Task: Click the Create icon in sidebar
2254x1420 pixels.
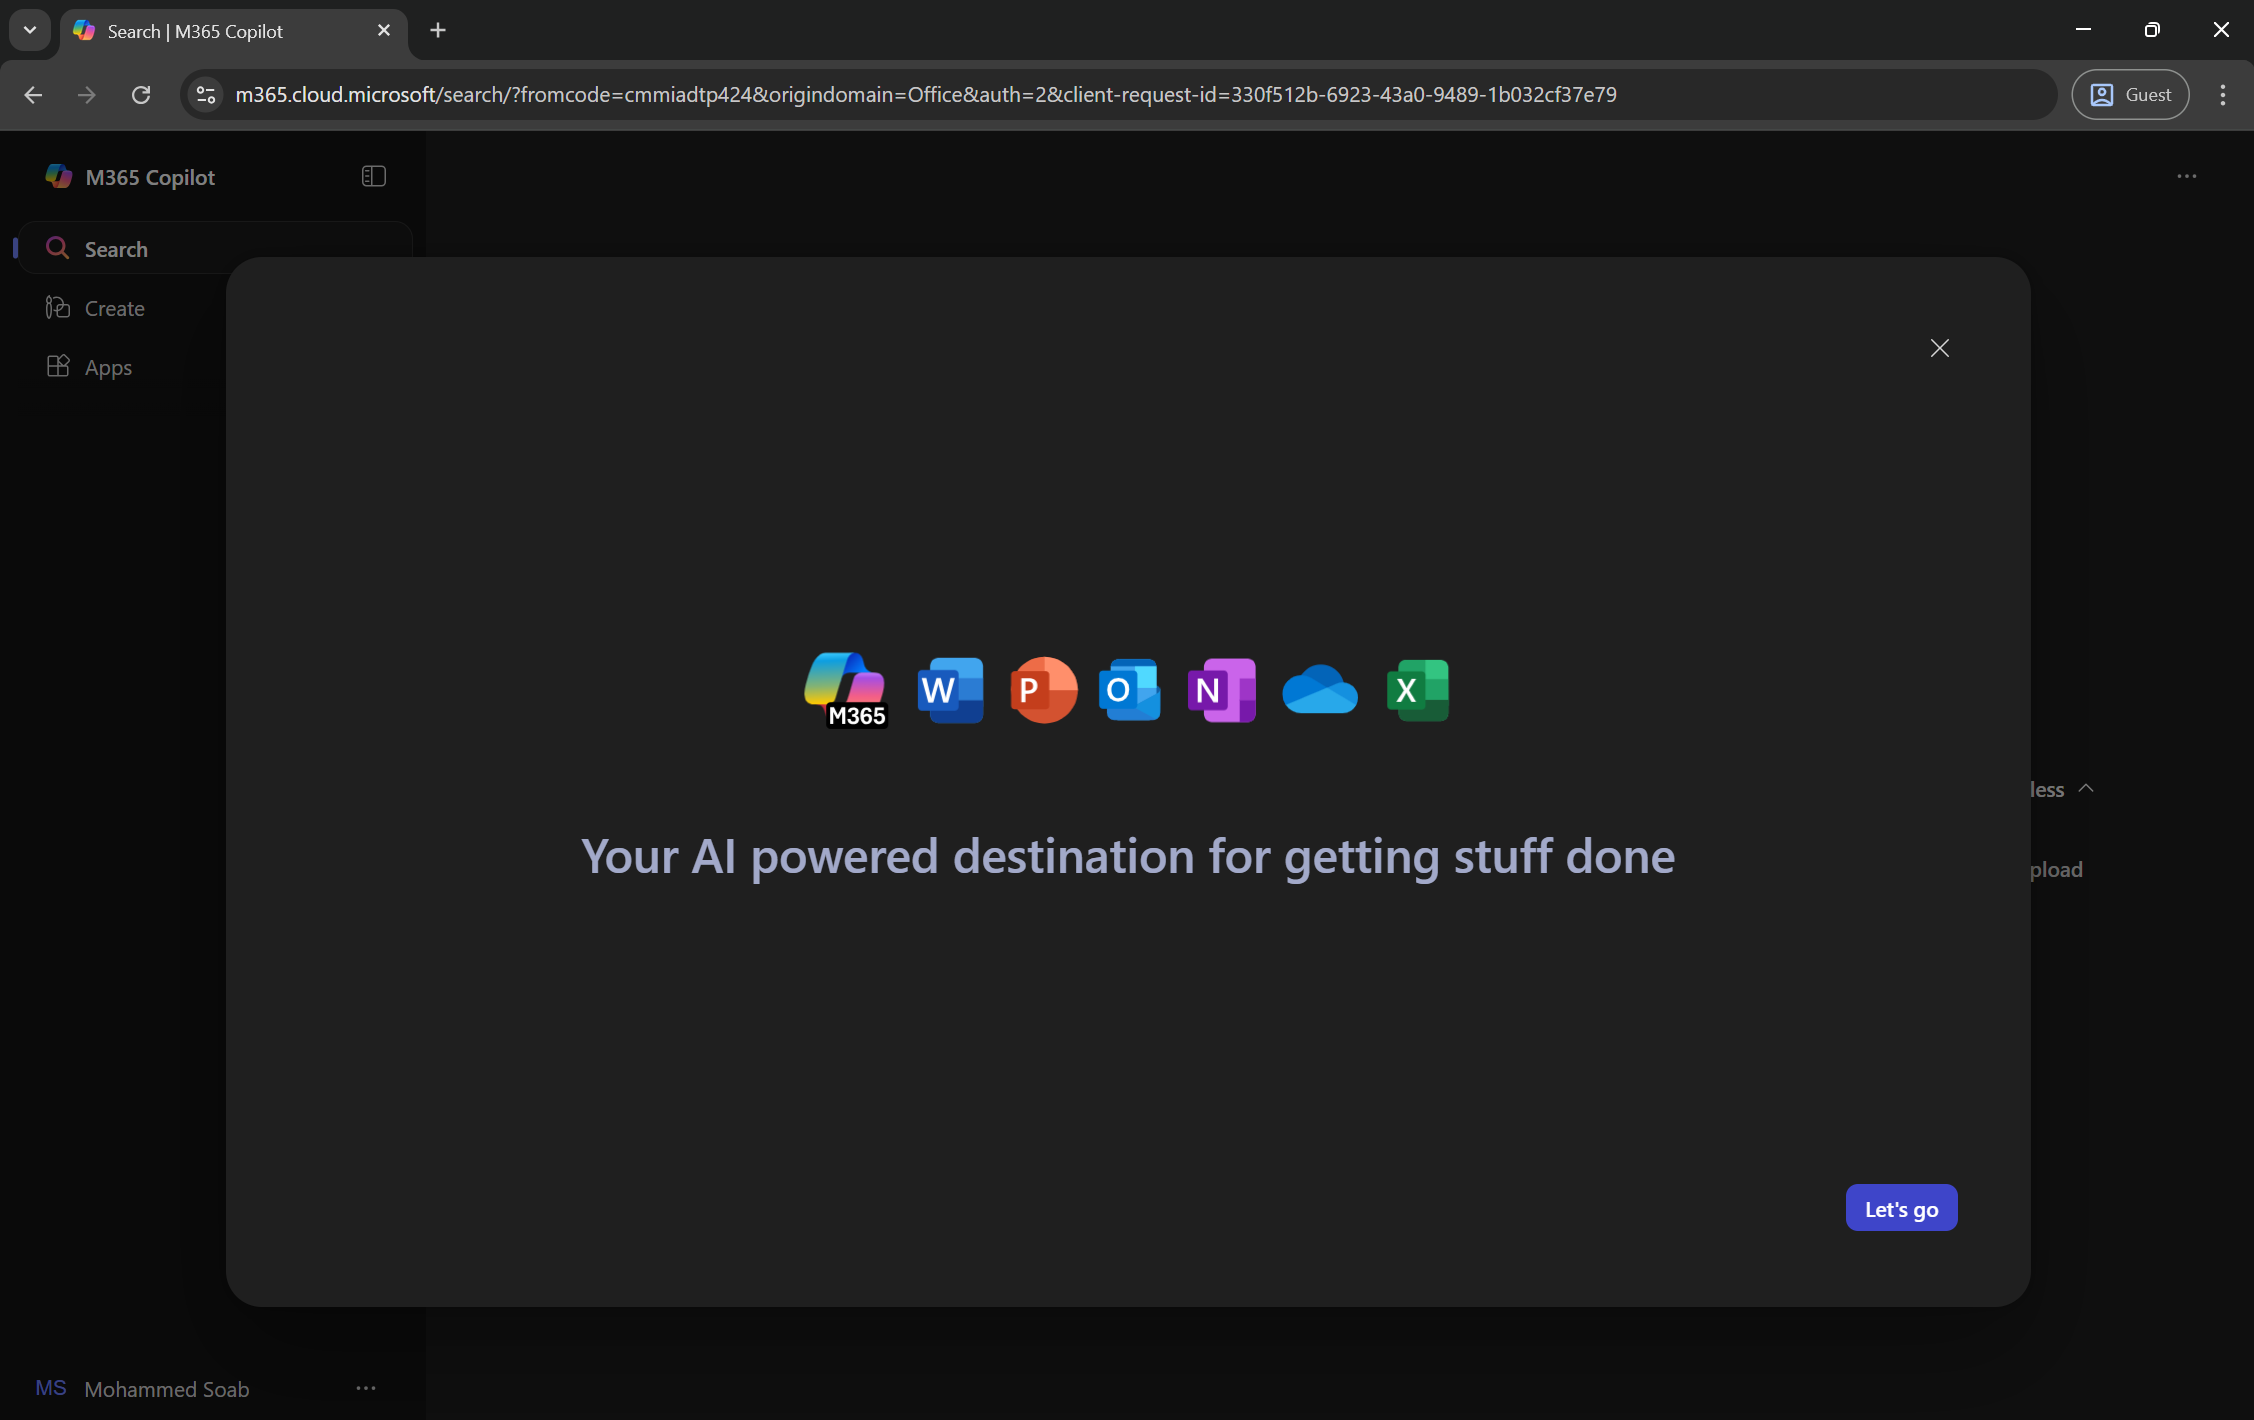Action: coord(58,307)
